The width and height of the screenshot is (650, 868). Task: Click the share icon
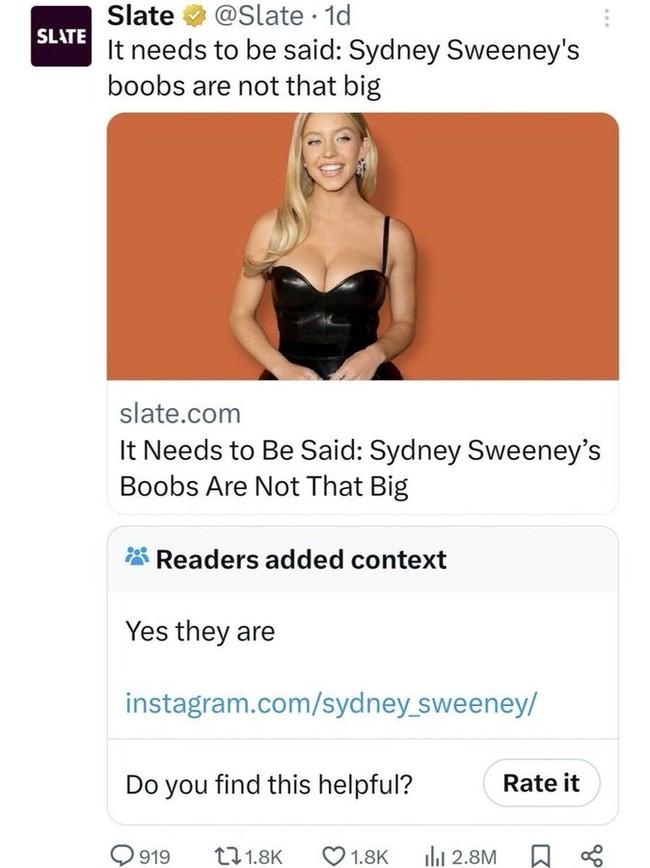[x=591, y=856]
